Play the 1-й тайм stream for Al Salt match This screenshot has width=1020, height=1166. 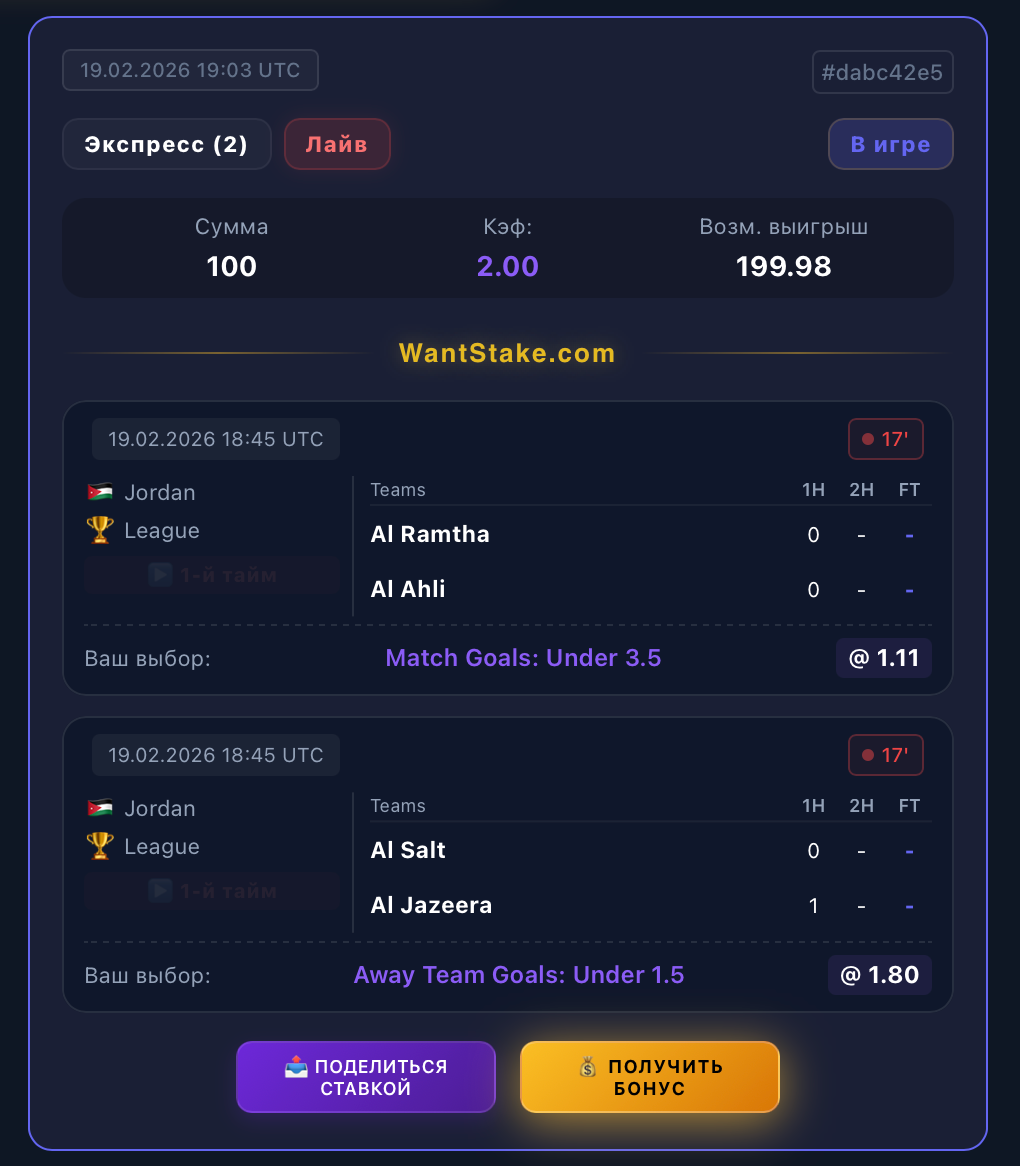[x=212, y=891]
